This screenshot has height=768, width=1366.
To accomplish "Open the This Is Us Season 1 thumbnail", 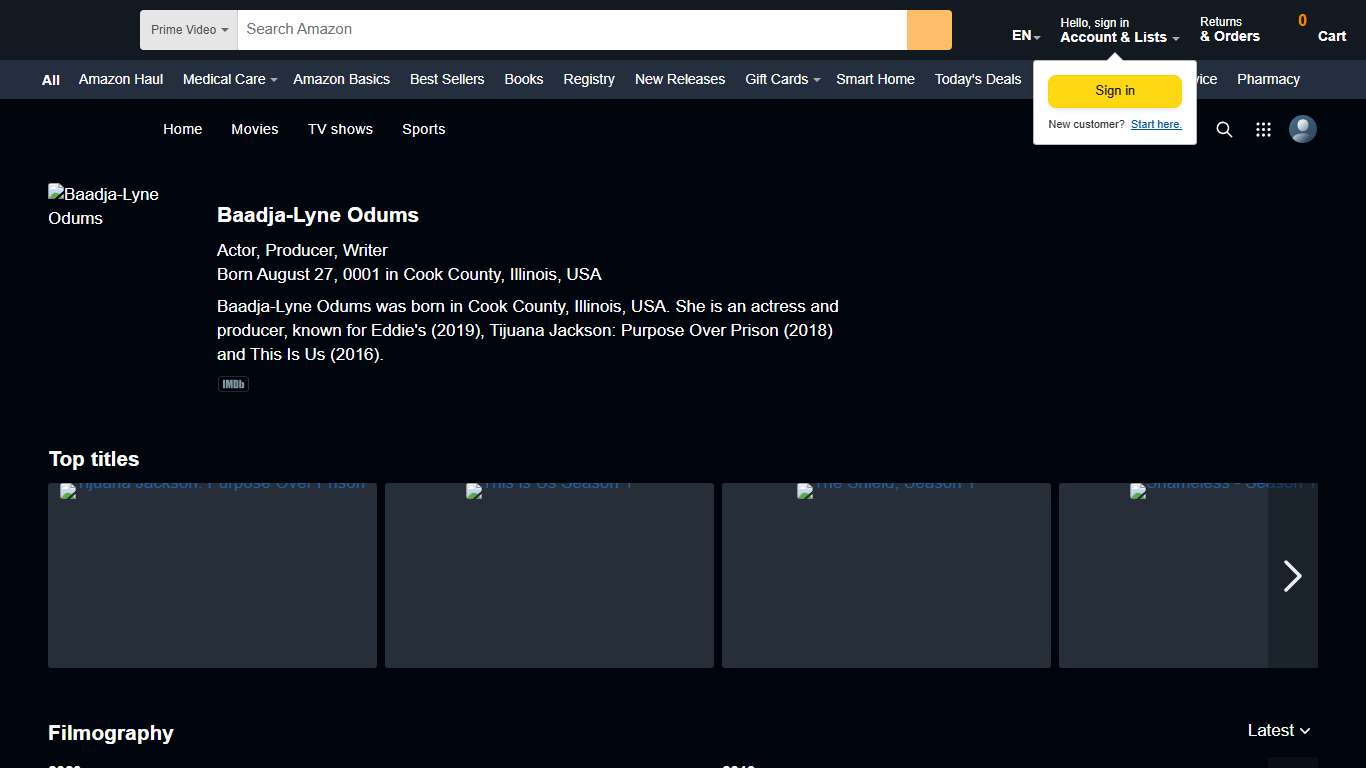I will click(549, 575).
